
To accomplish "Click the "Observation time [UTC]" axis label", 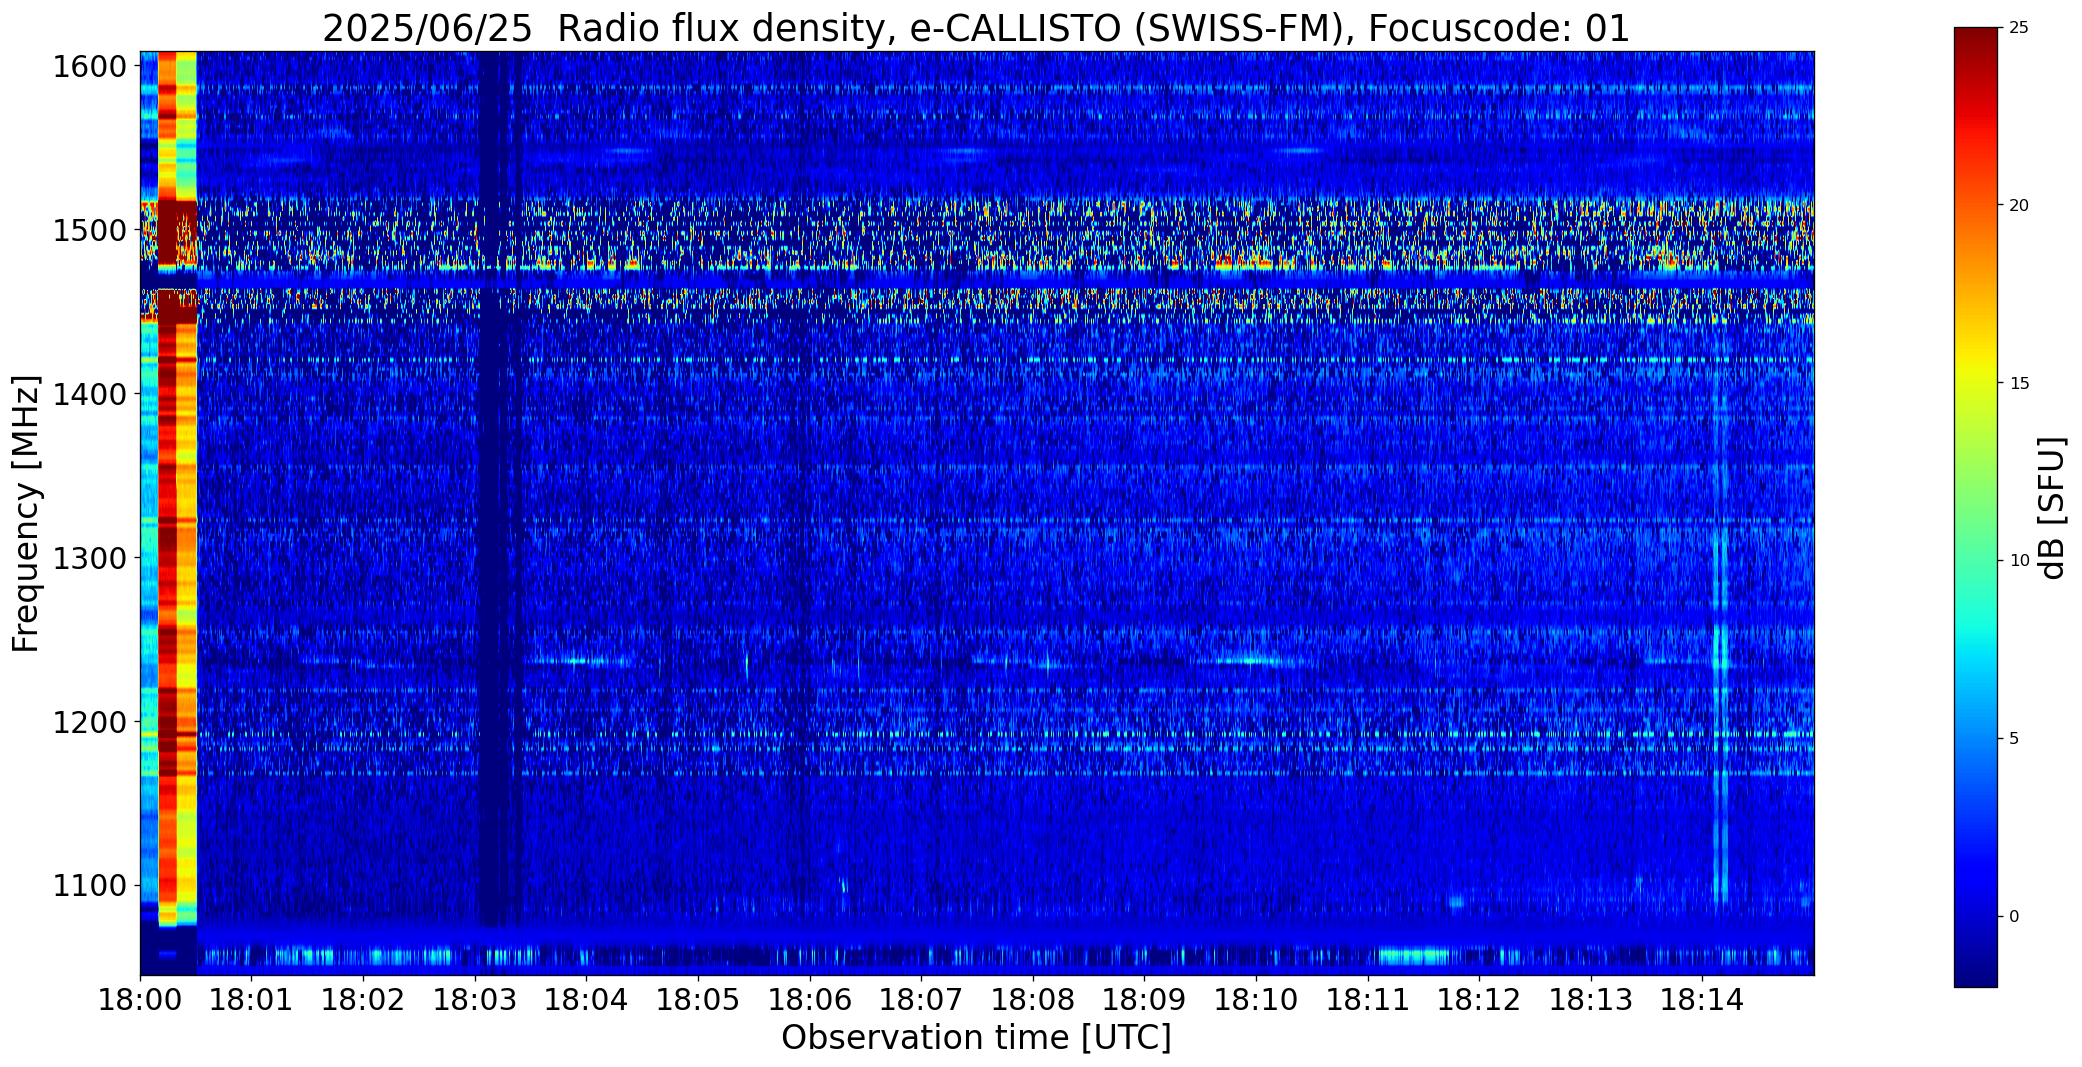I will click(976, 1038).
